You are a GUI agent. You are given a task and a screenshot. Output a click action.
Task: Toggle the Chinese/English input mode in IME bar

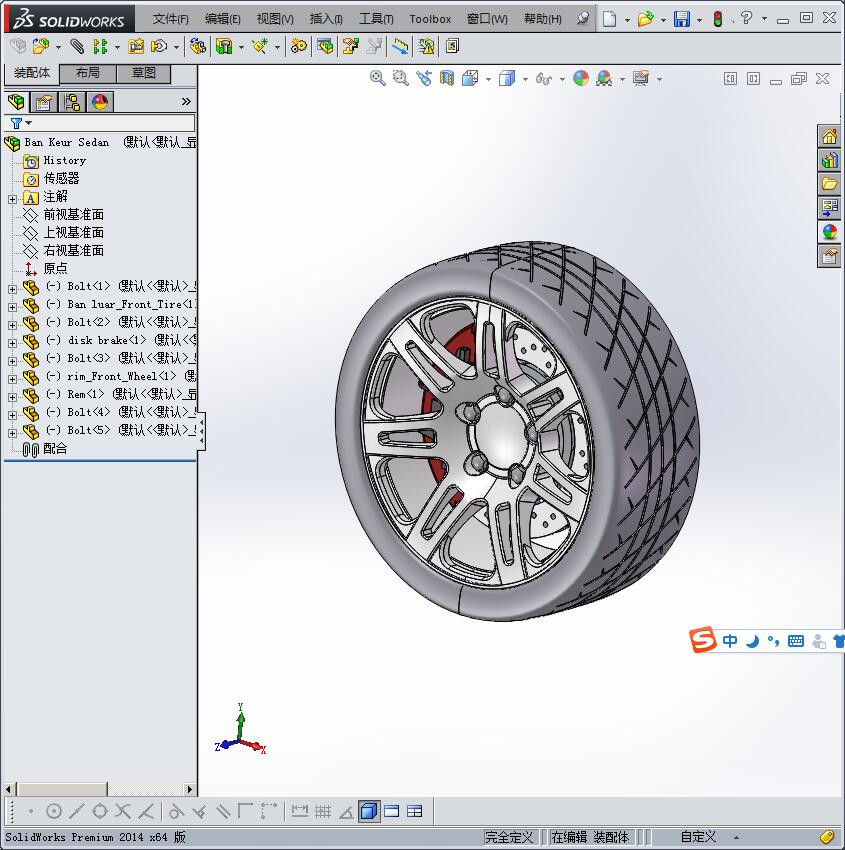tap(730, 641)
